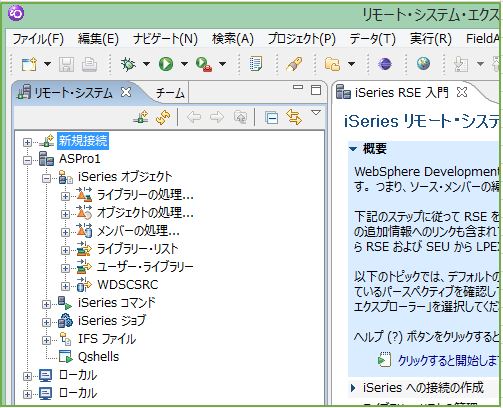Click the document list toolbar icon
This screenshot has width=503, height=408.
pyautogui.click(x=256, y=64)
